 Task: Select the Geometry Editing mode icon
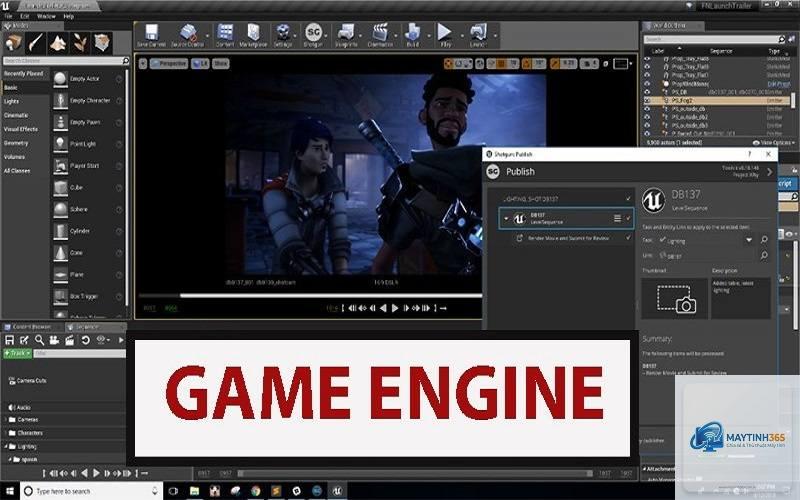click(102, 43)
